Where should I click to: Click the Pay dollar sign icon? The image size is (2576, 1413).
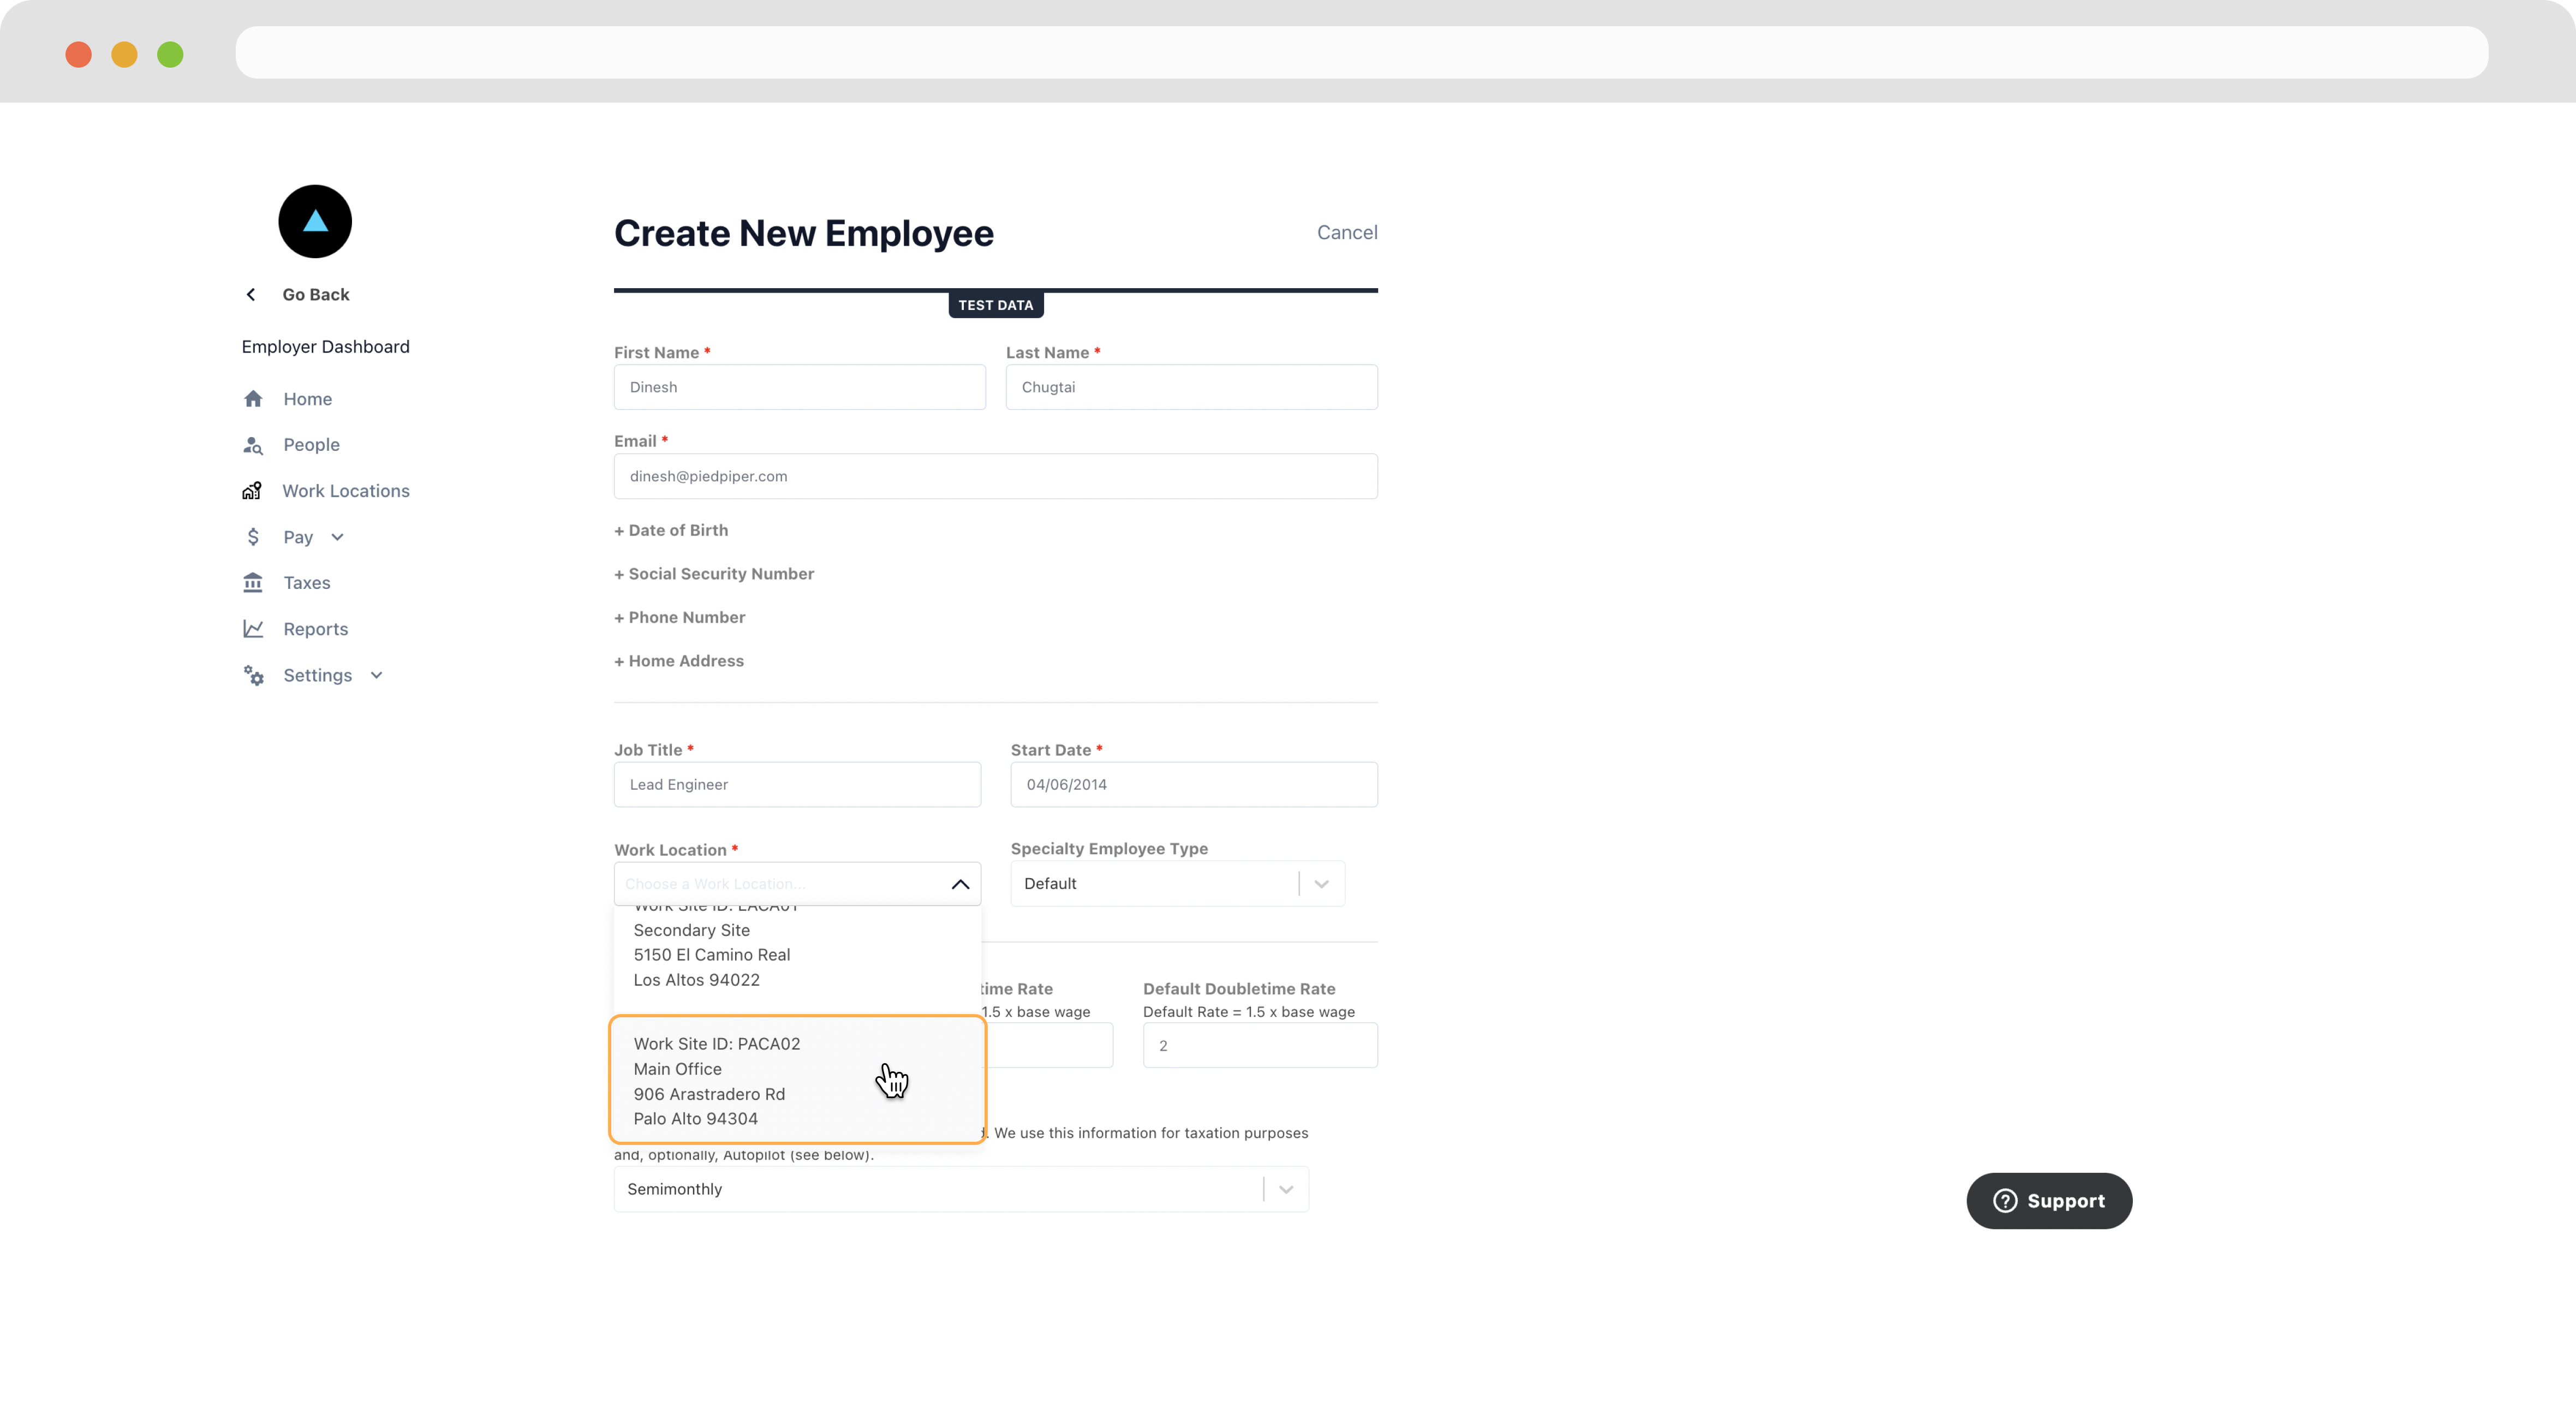pos(253,537)
